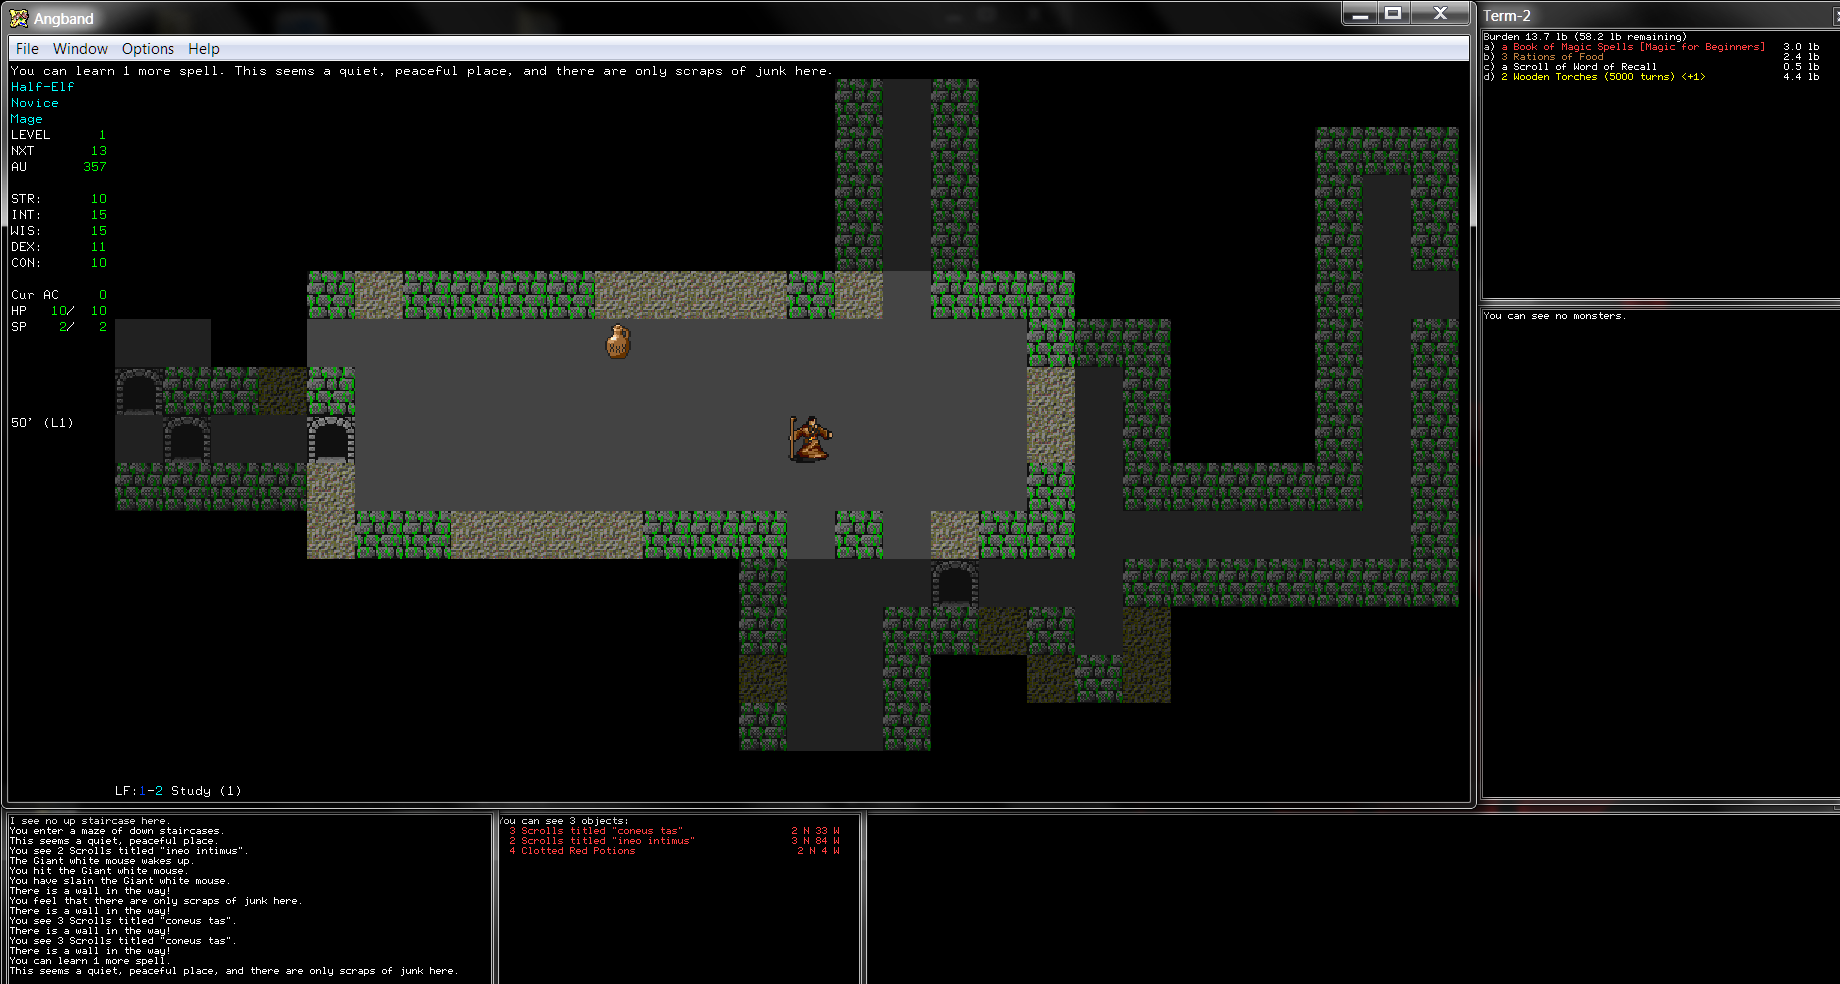Click the CON stat row

click(x=58, y=263)
